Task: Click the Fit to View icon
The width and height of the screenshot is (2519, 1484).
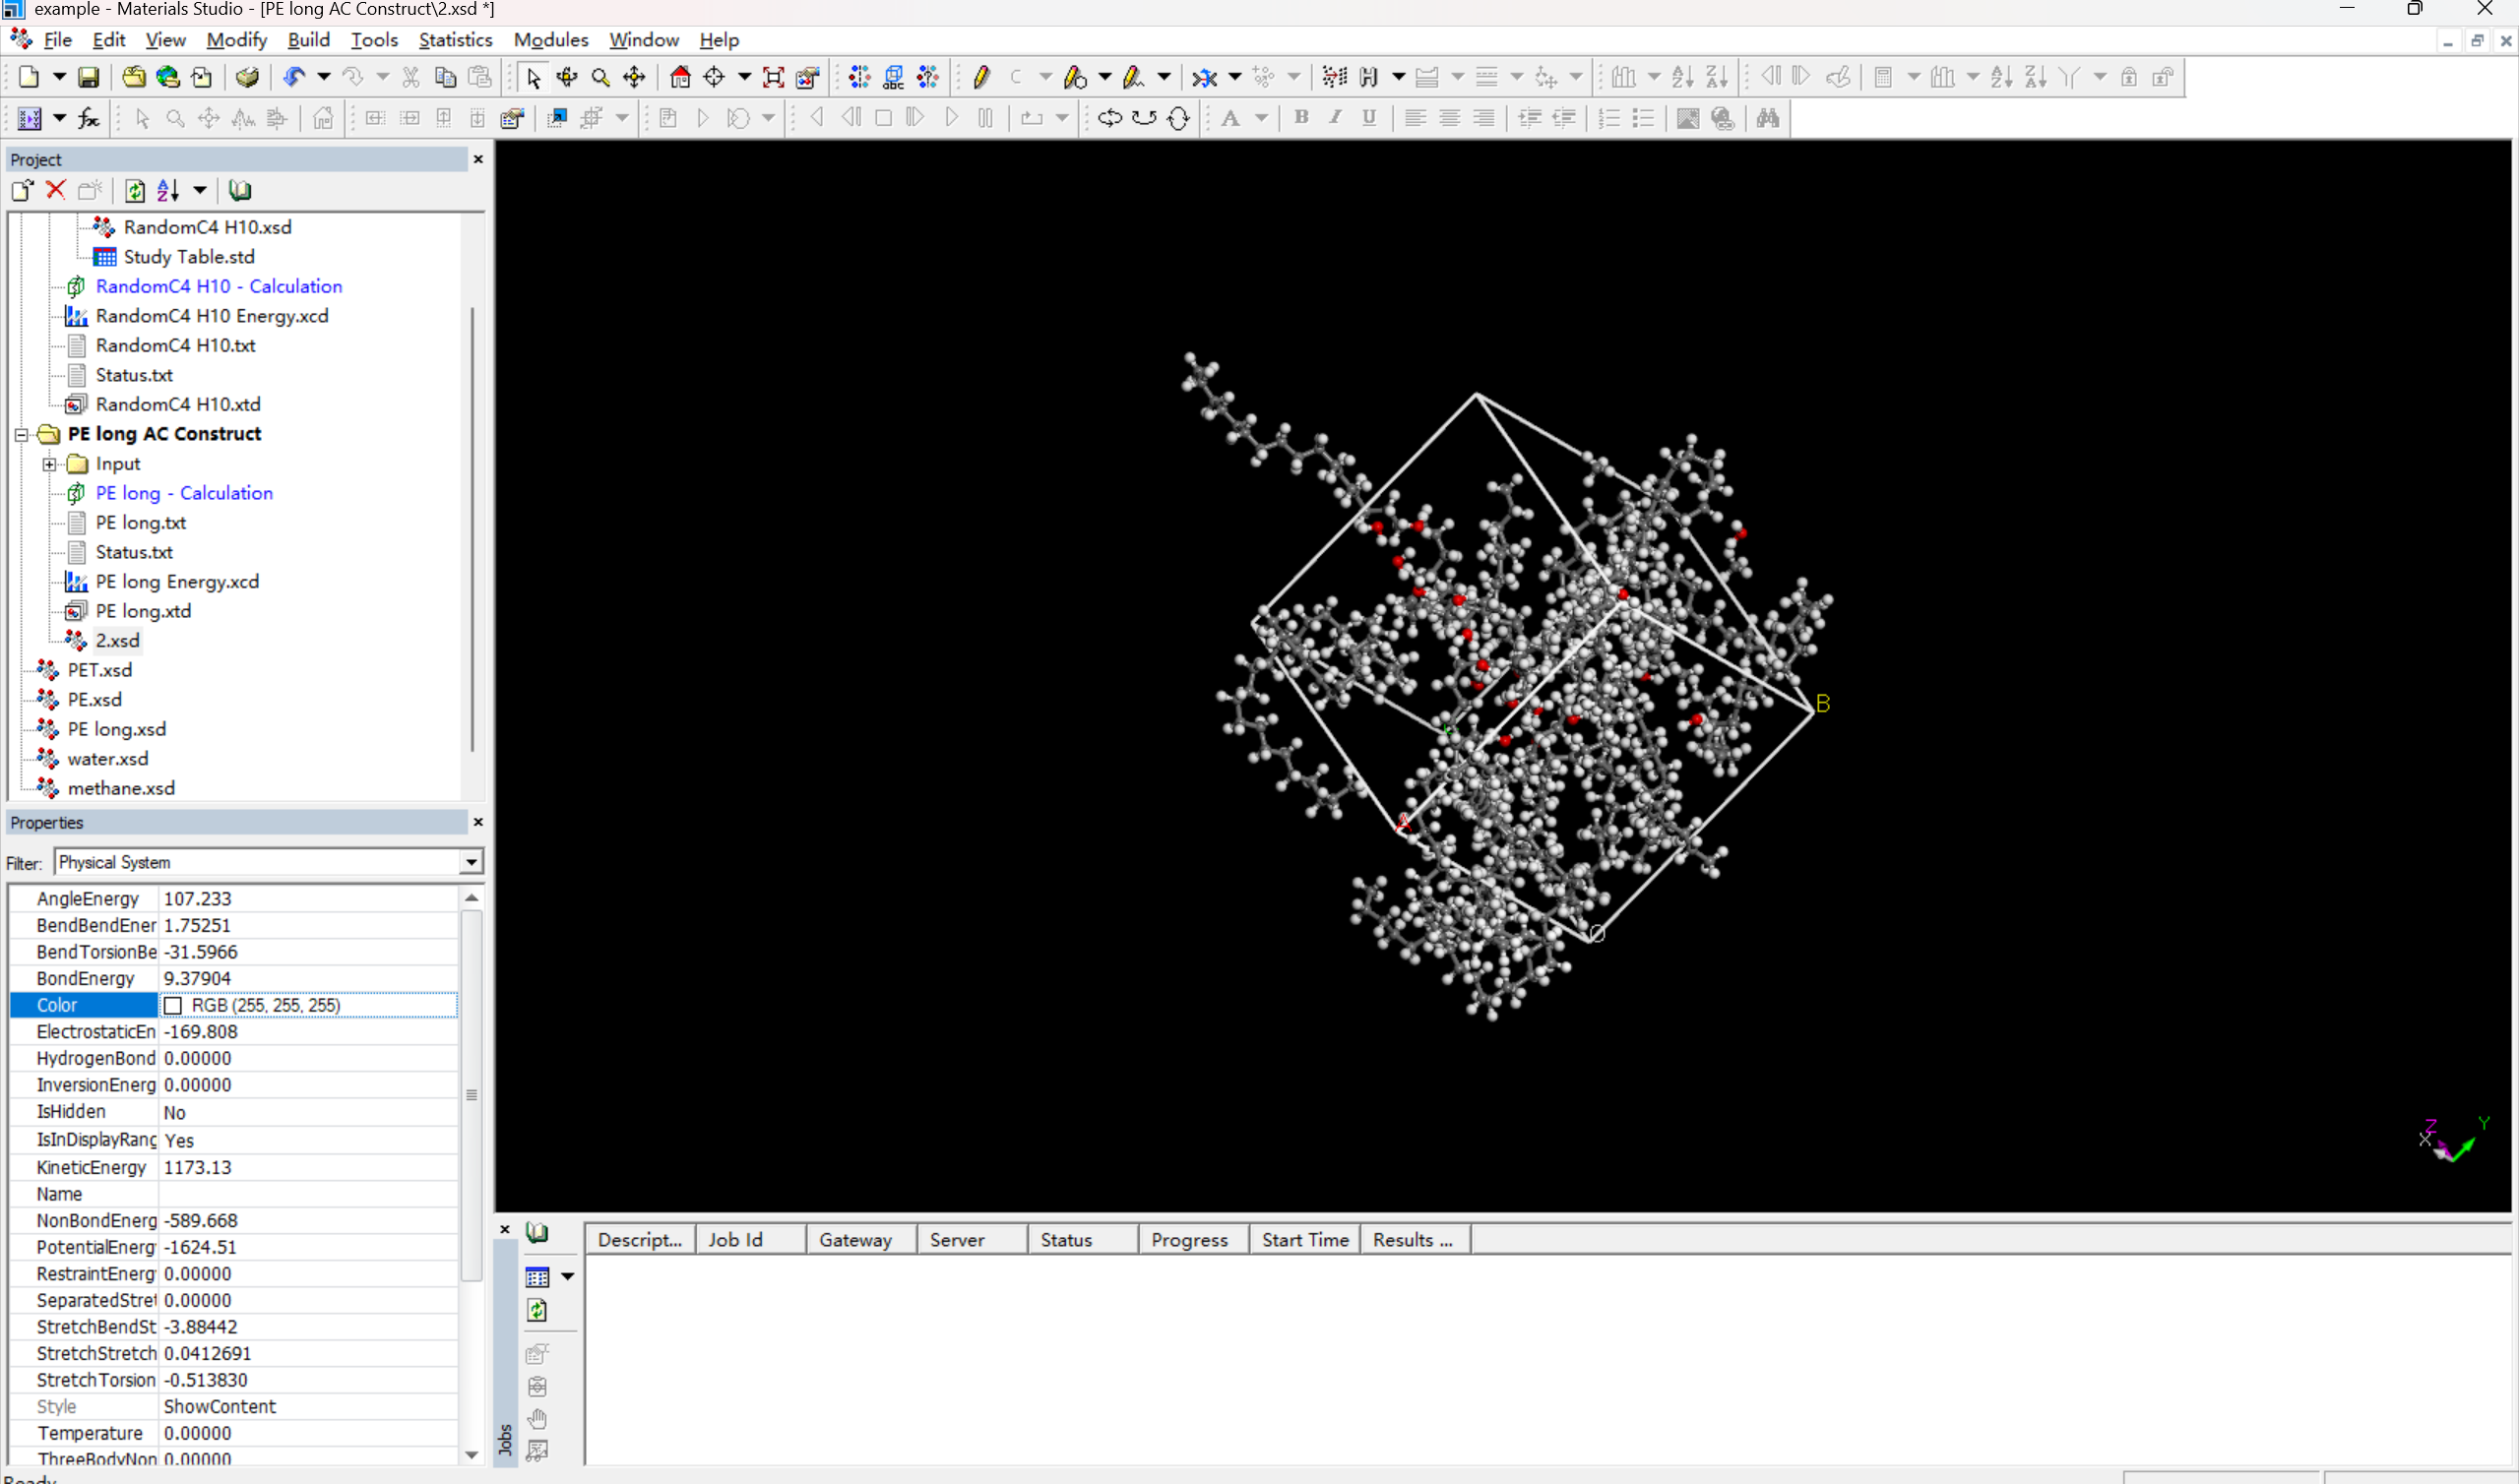Action: pos(773,77)
